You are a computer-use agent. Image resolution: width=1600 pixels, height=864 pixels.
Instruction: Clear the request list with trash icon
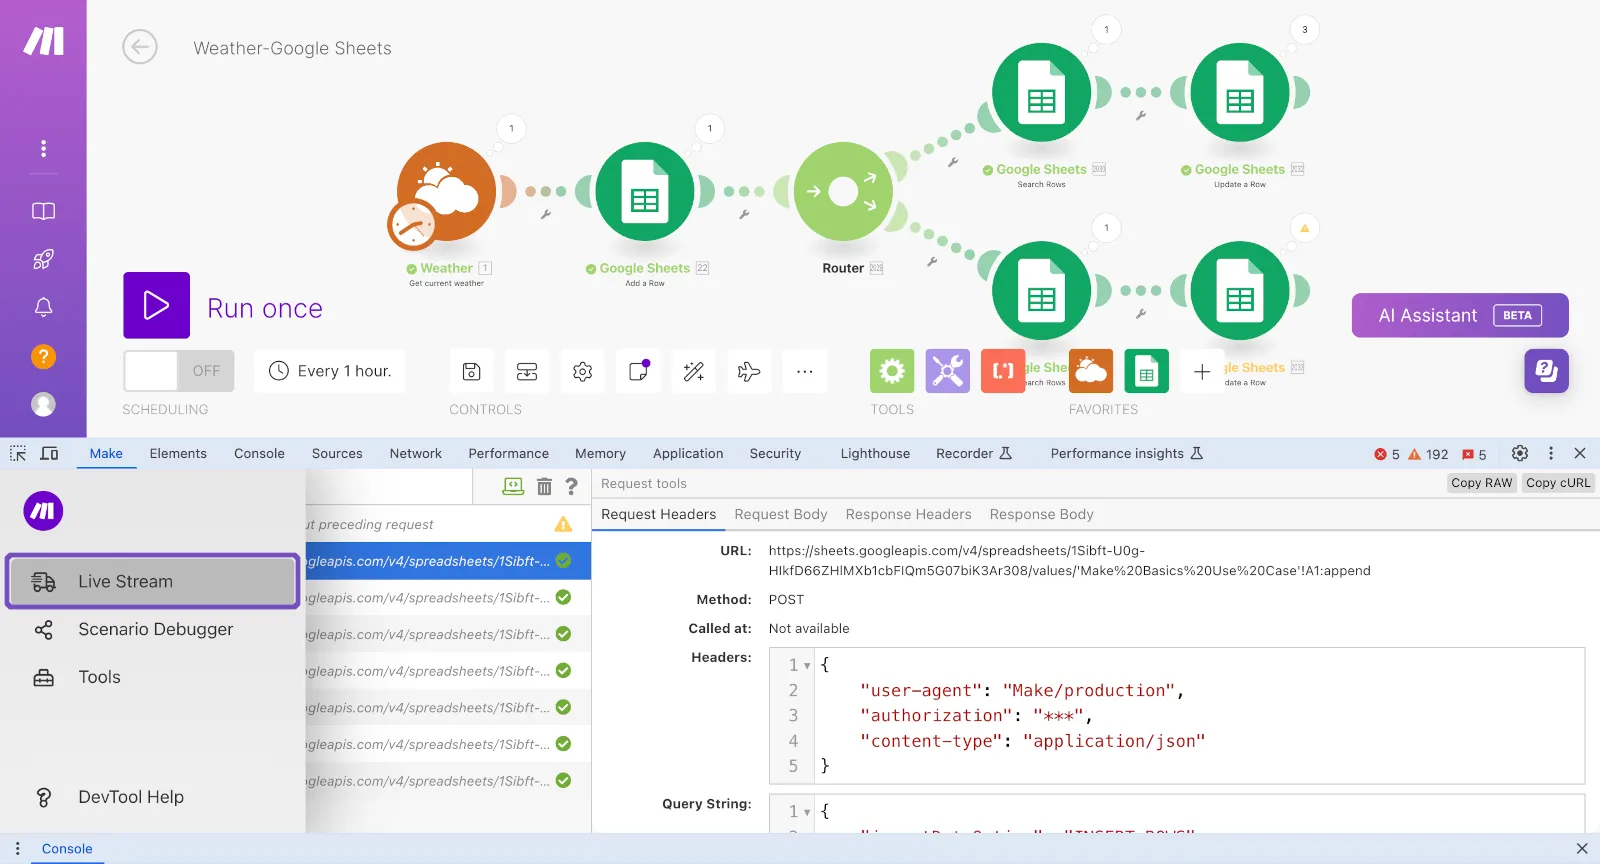tap(544, 486)
